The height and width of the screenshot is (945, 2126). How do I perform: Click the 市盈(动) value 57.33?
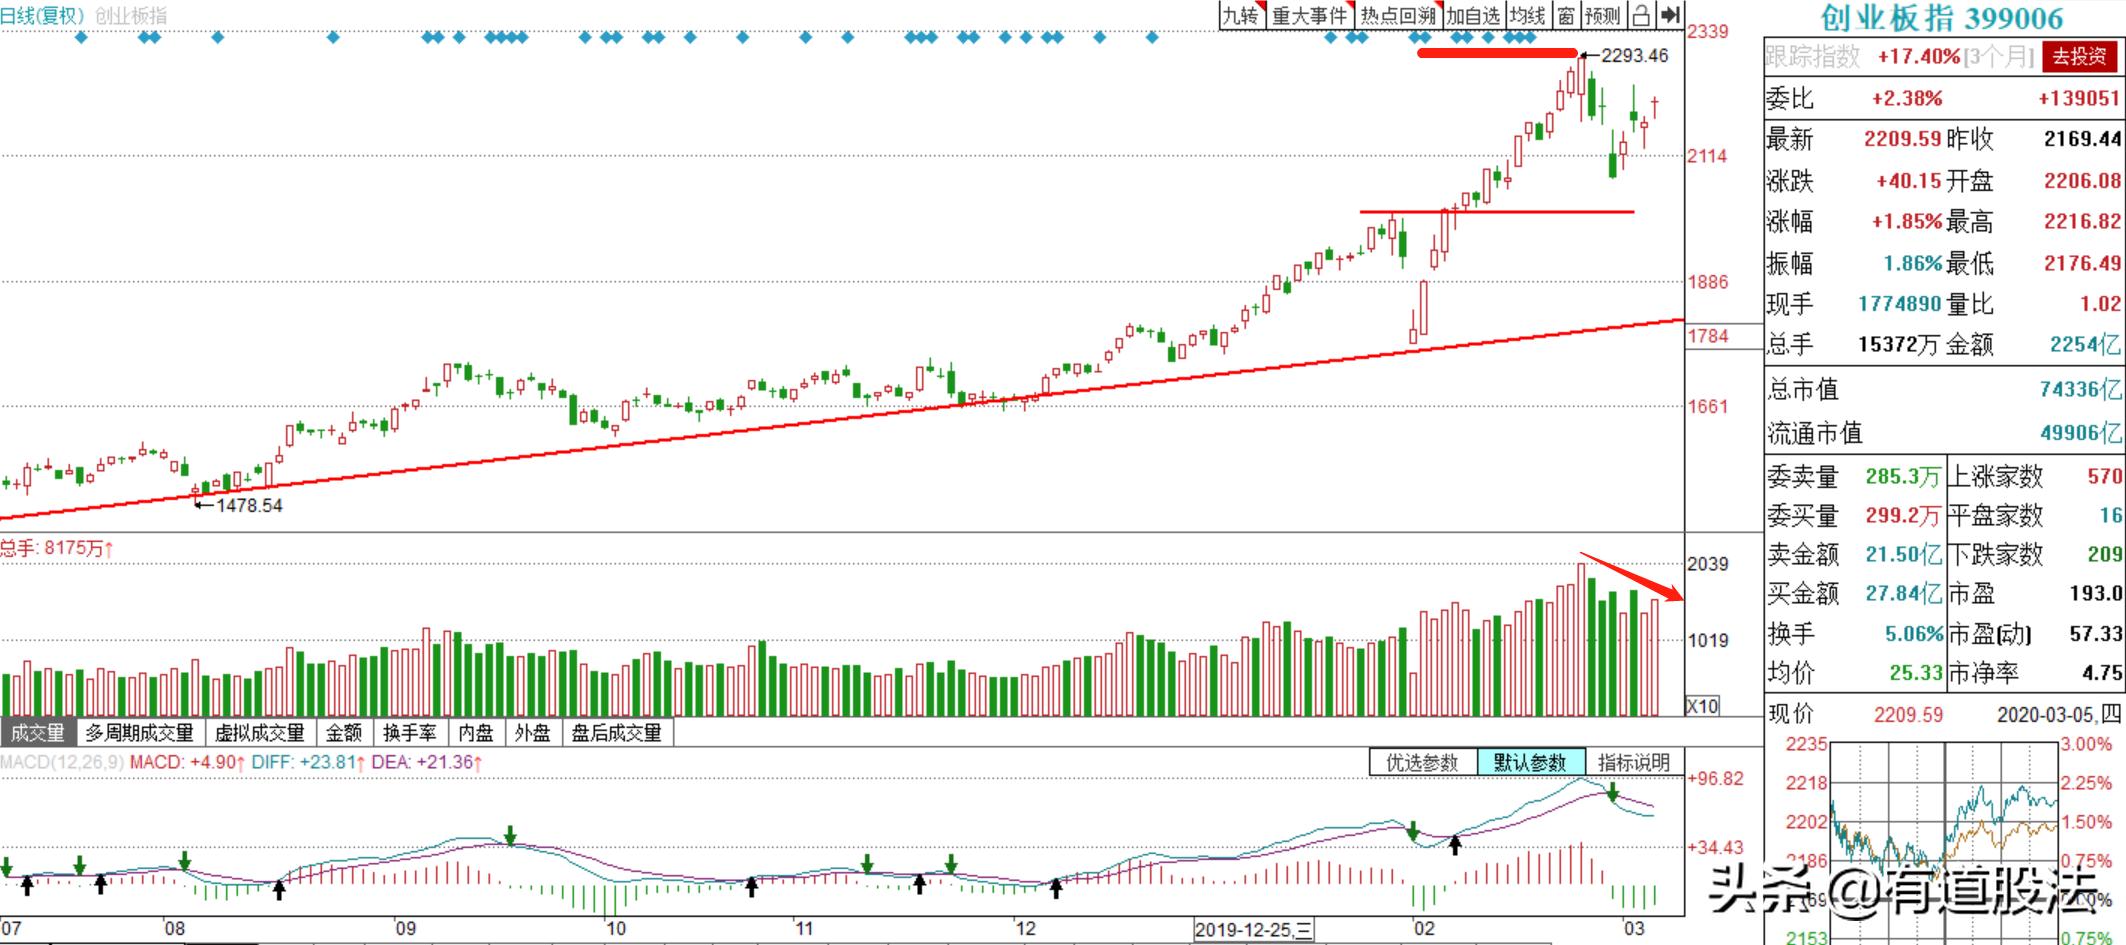click(x=2095, y=634)
